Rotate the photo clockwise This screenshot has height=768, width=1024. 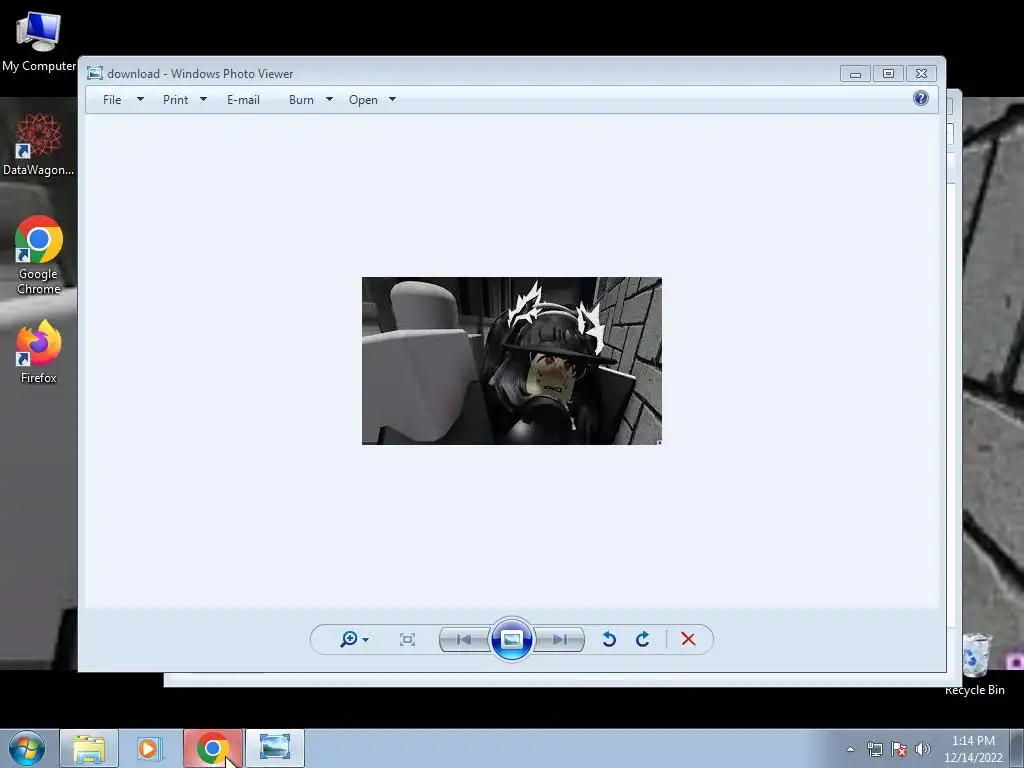tap(643, 639)
